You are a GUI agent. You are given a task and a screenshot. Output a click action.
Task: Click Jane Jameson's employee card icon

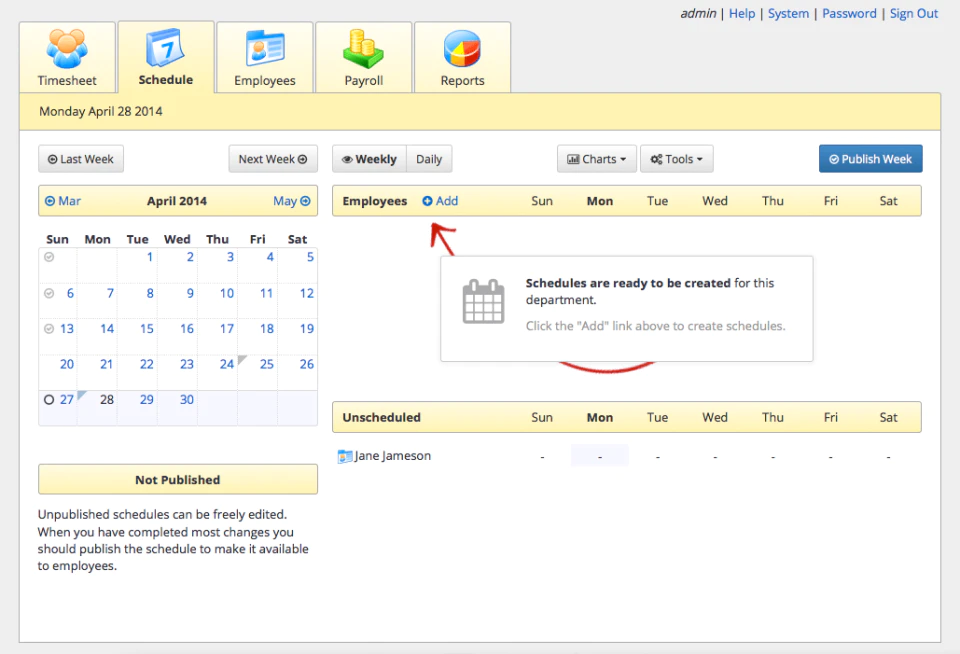[345, 456]
